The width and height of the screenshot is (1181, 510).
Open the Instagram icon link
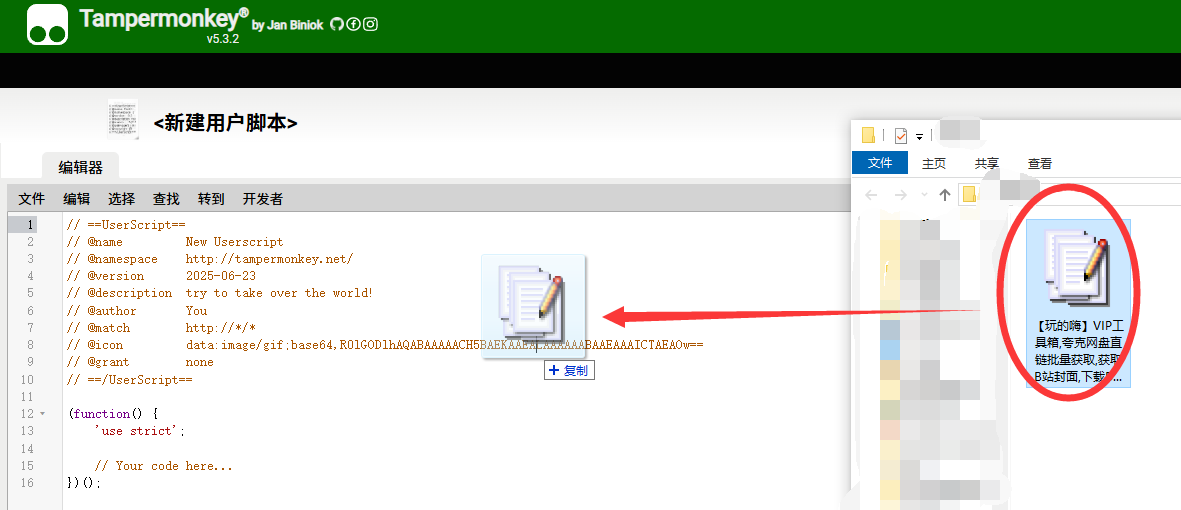(x=371, y=24)
